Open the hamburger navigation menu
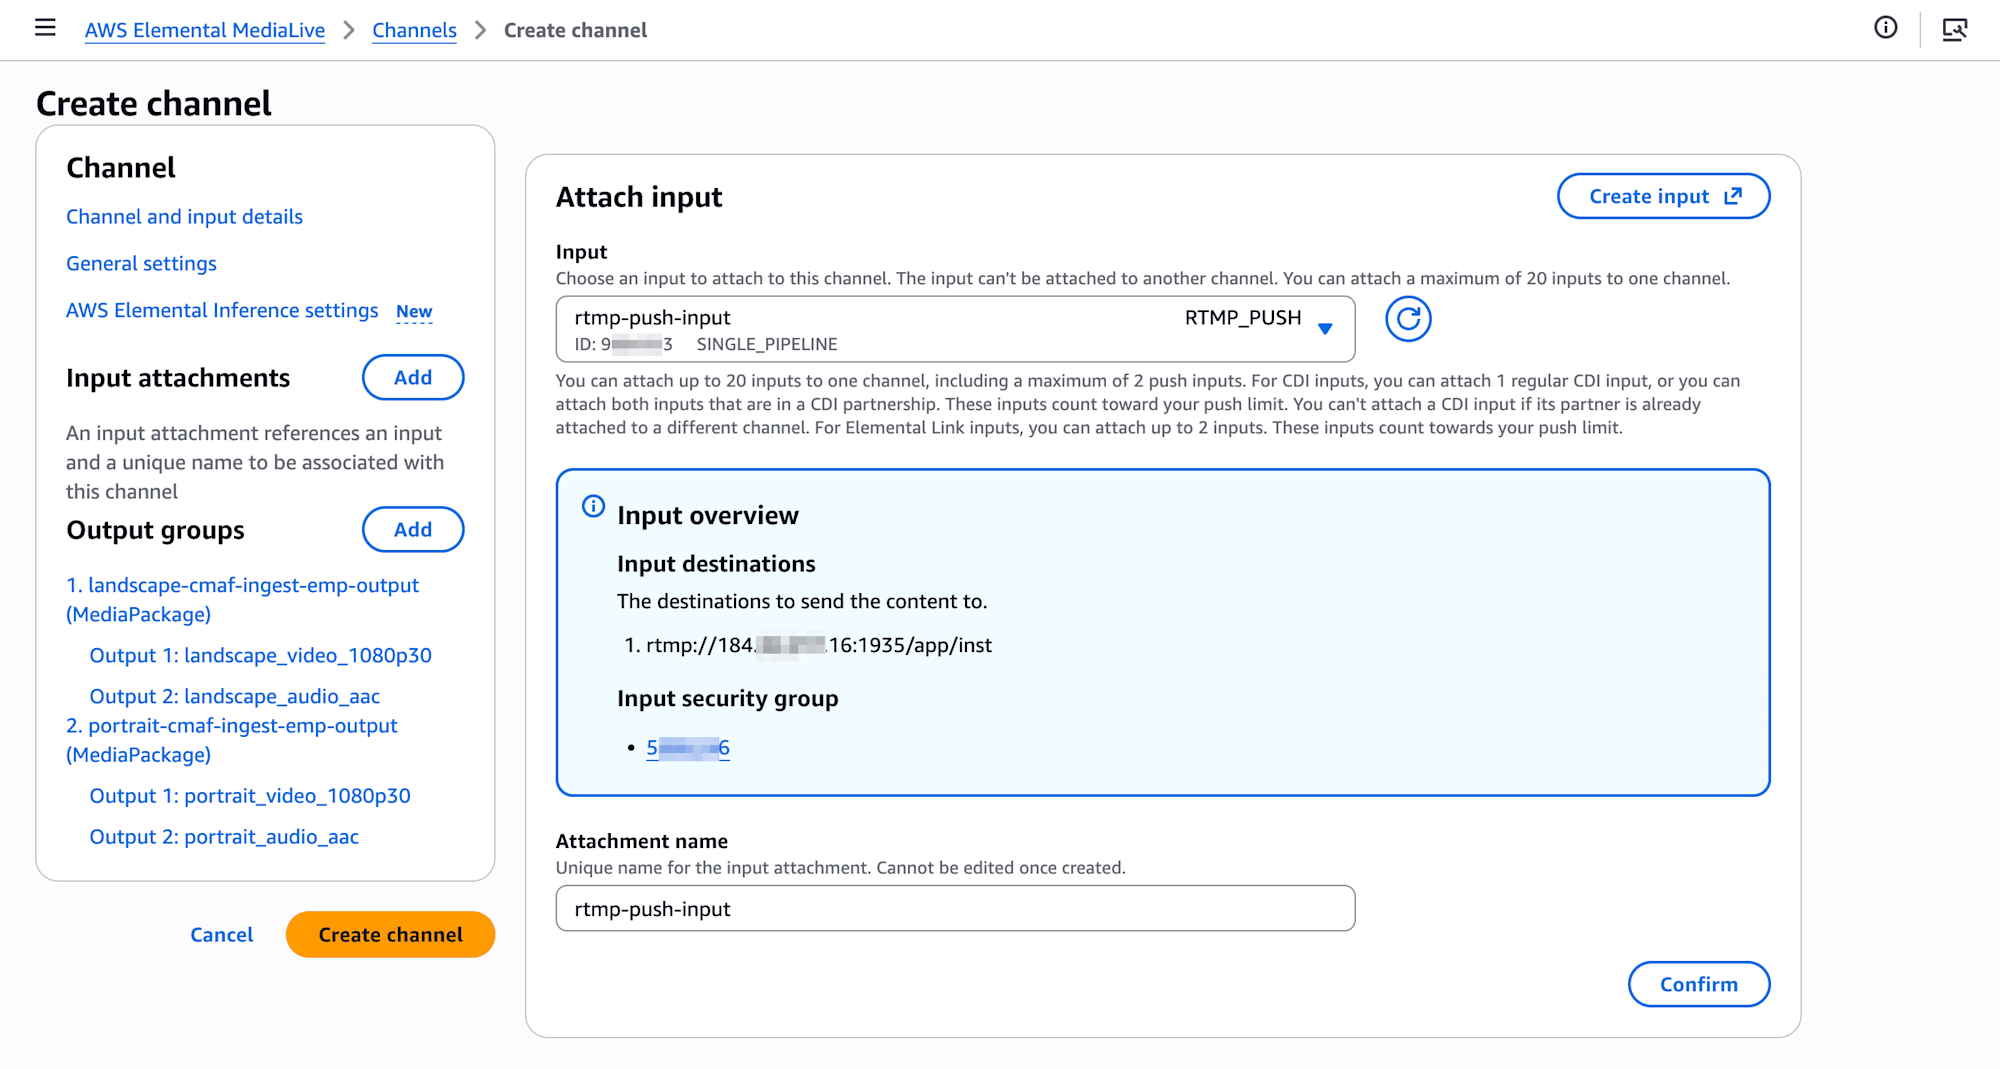This screenshot has height=1069, width=2000. tap(45, 28)
